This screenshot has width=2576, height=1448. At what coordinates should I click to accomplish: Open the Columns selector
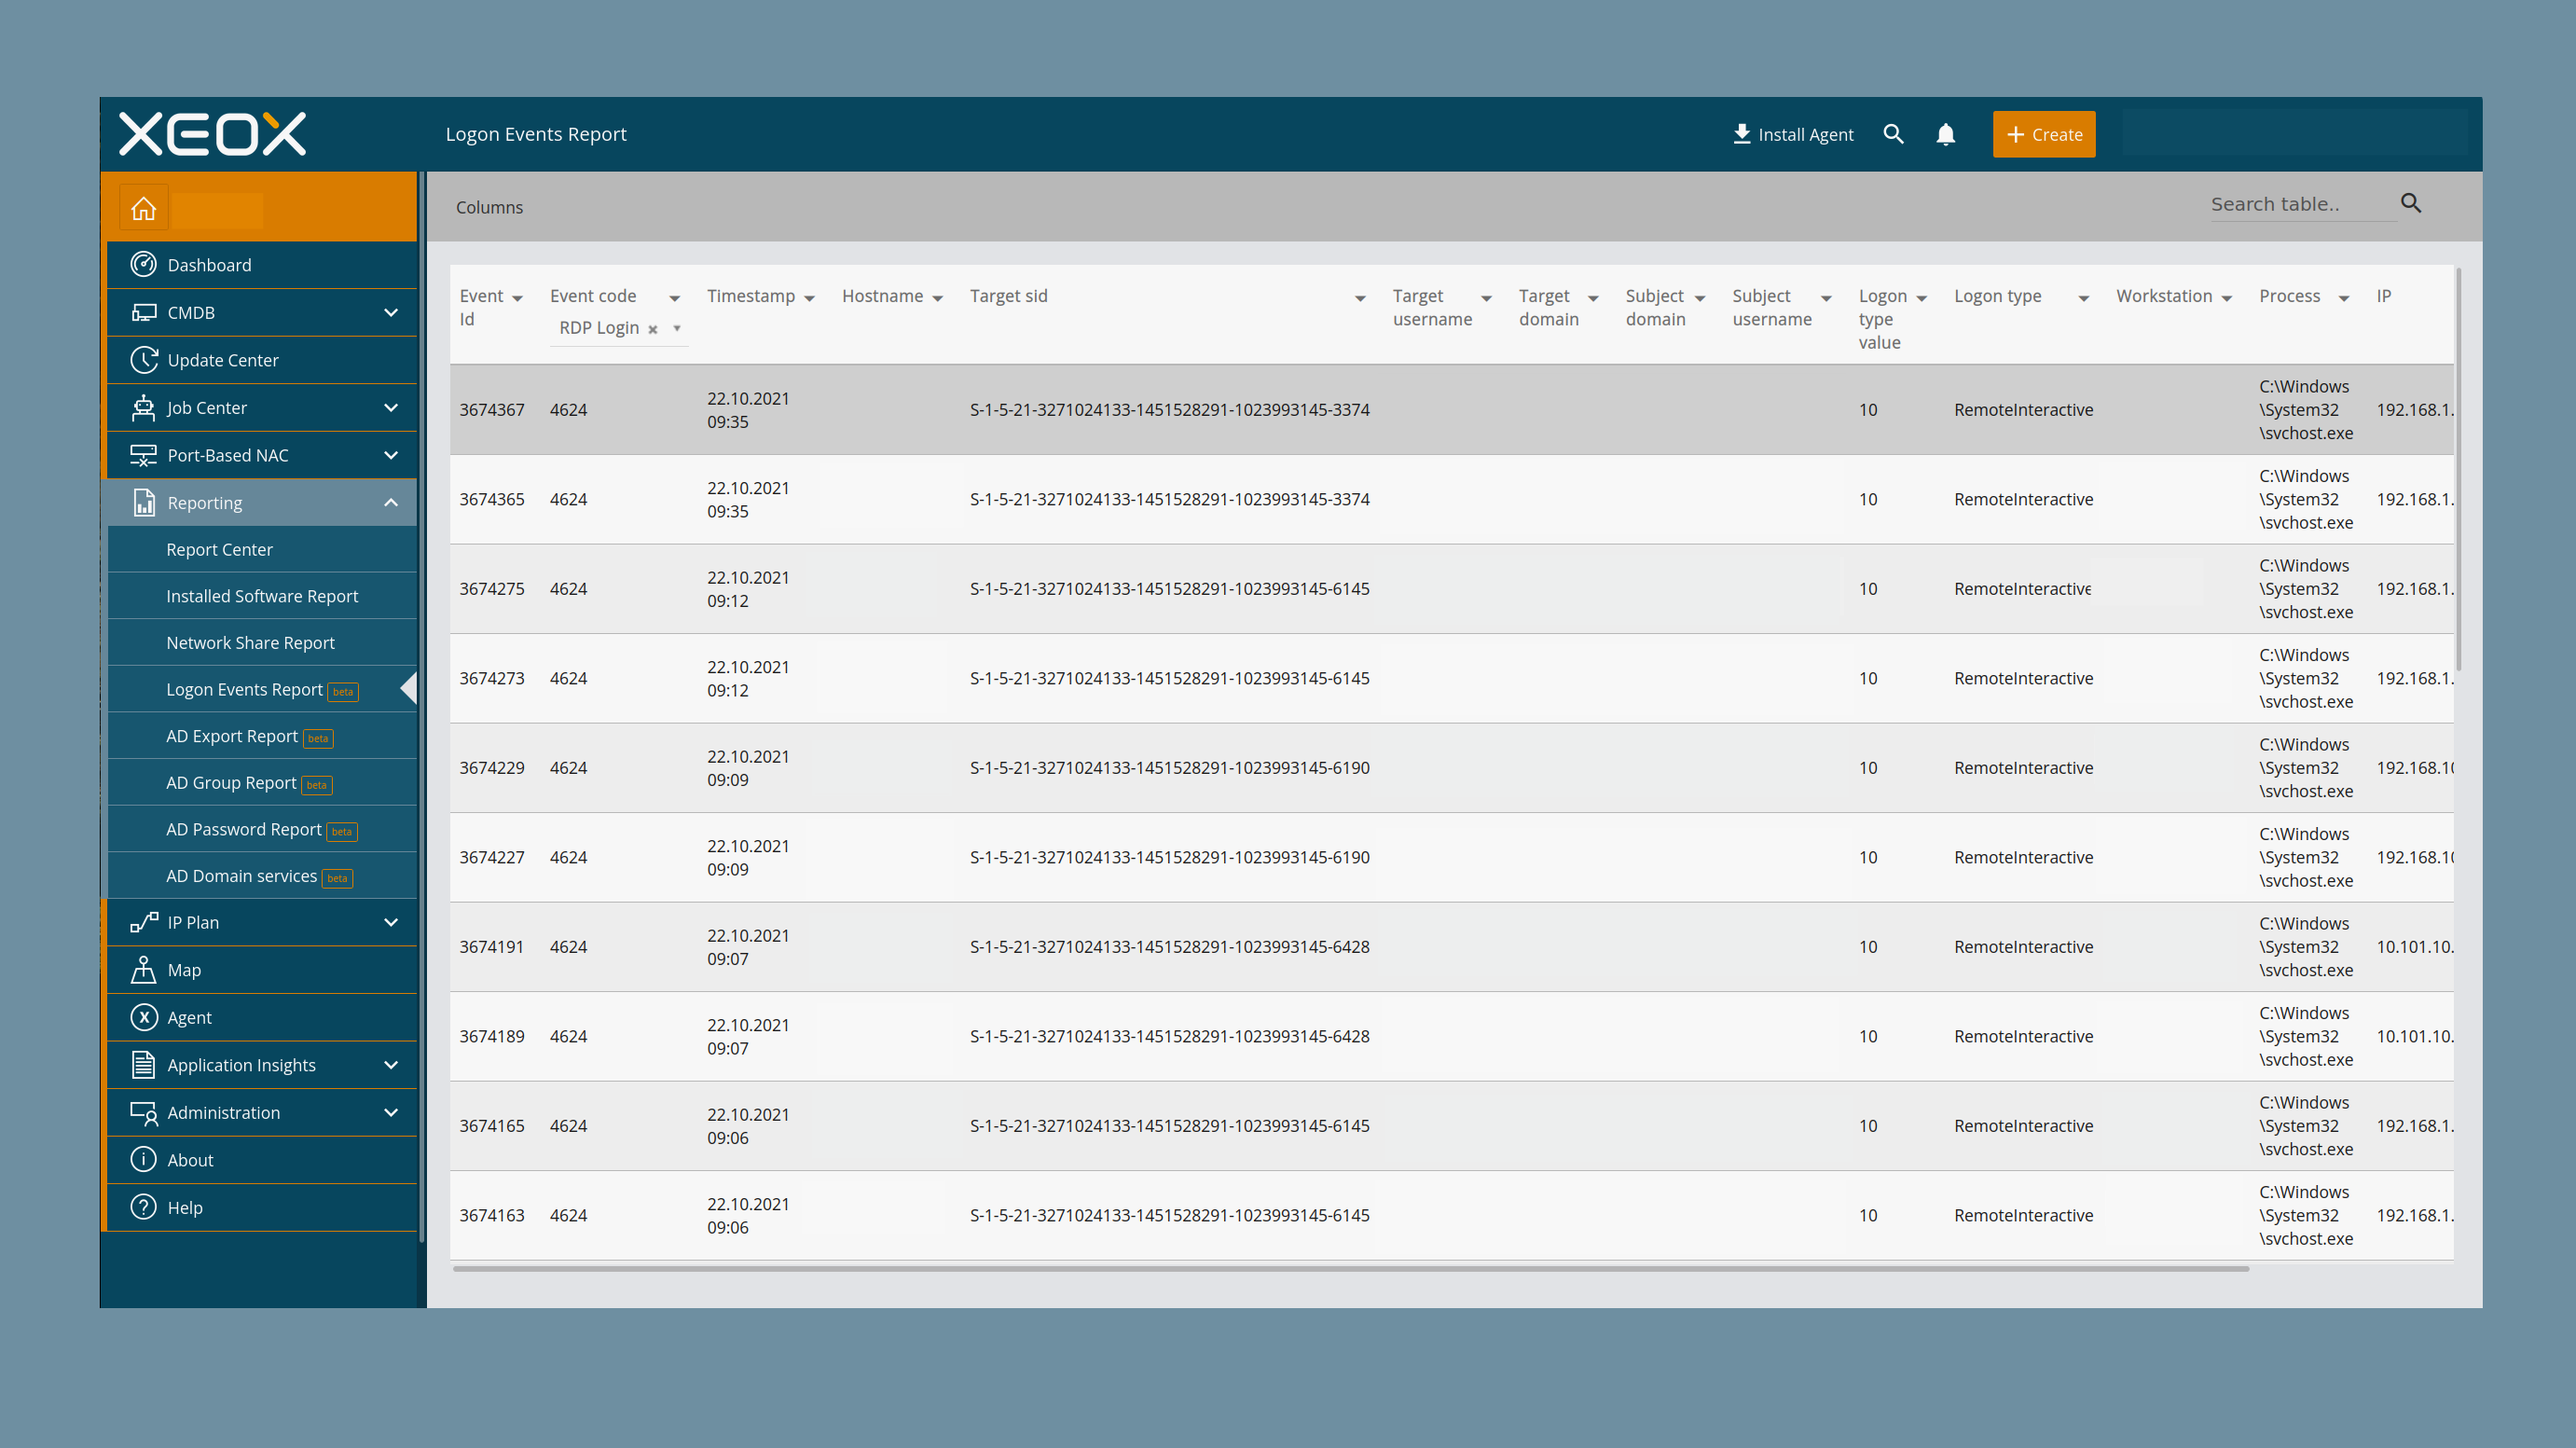click(489, 207)
